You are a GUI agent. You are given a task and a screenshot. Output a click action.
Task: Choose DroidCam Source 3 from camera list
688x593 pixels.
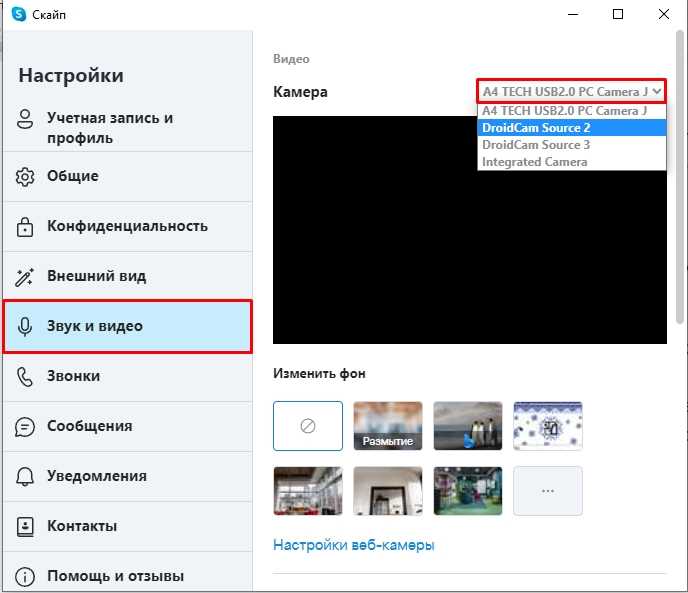571,144
